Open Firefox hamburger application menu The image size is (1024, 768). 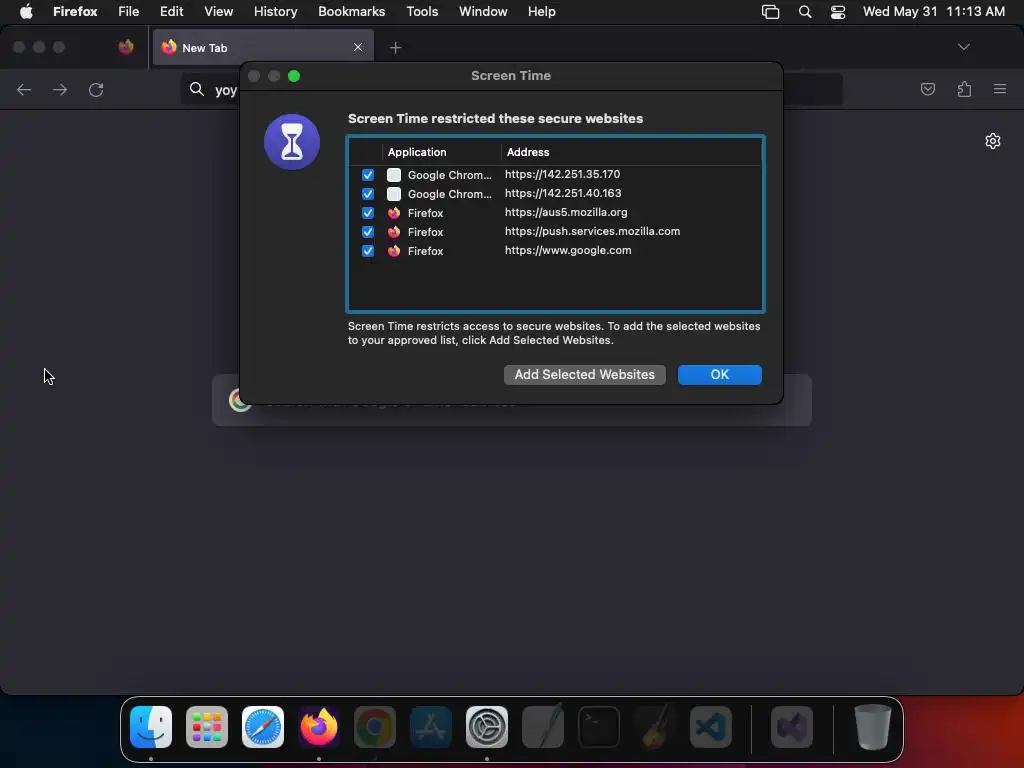pos(1000,89)
